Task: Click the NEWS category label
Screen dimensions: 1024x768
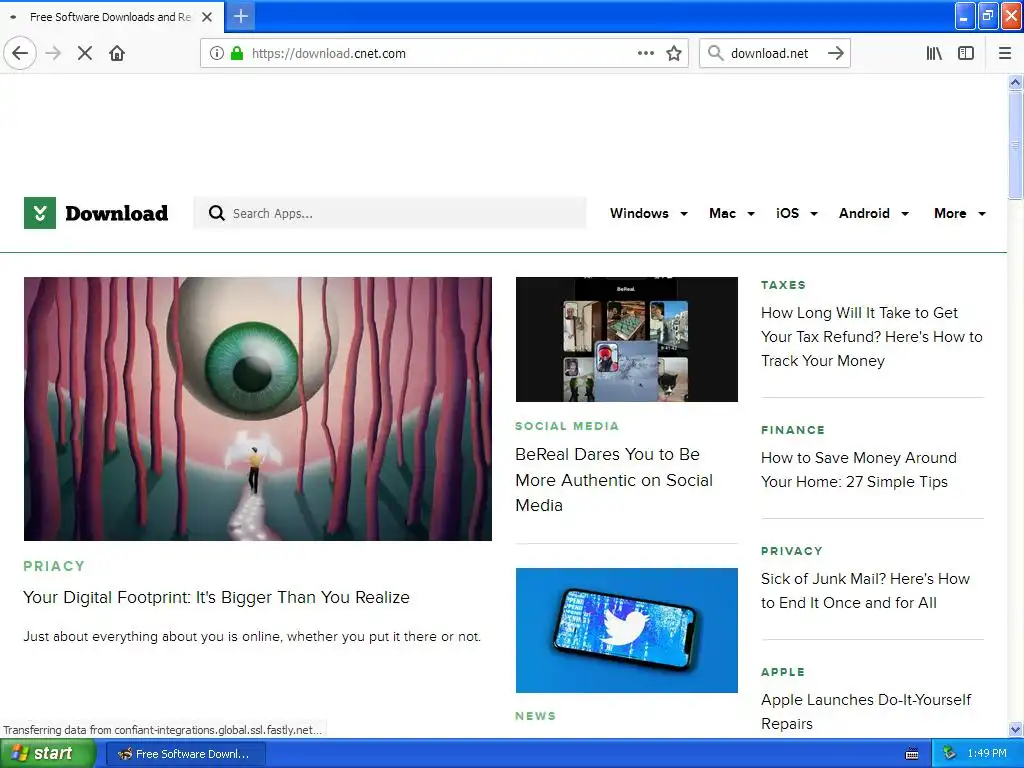Action: tap(536, 716)
